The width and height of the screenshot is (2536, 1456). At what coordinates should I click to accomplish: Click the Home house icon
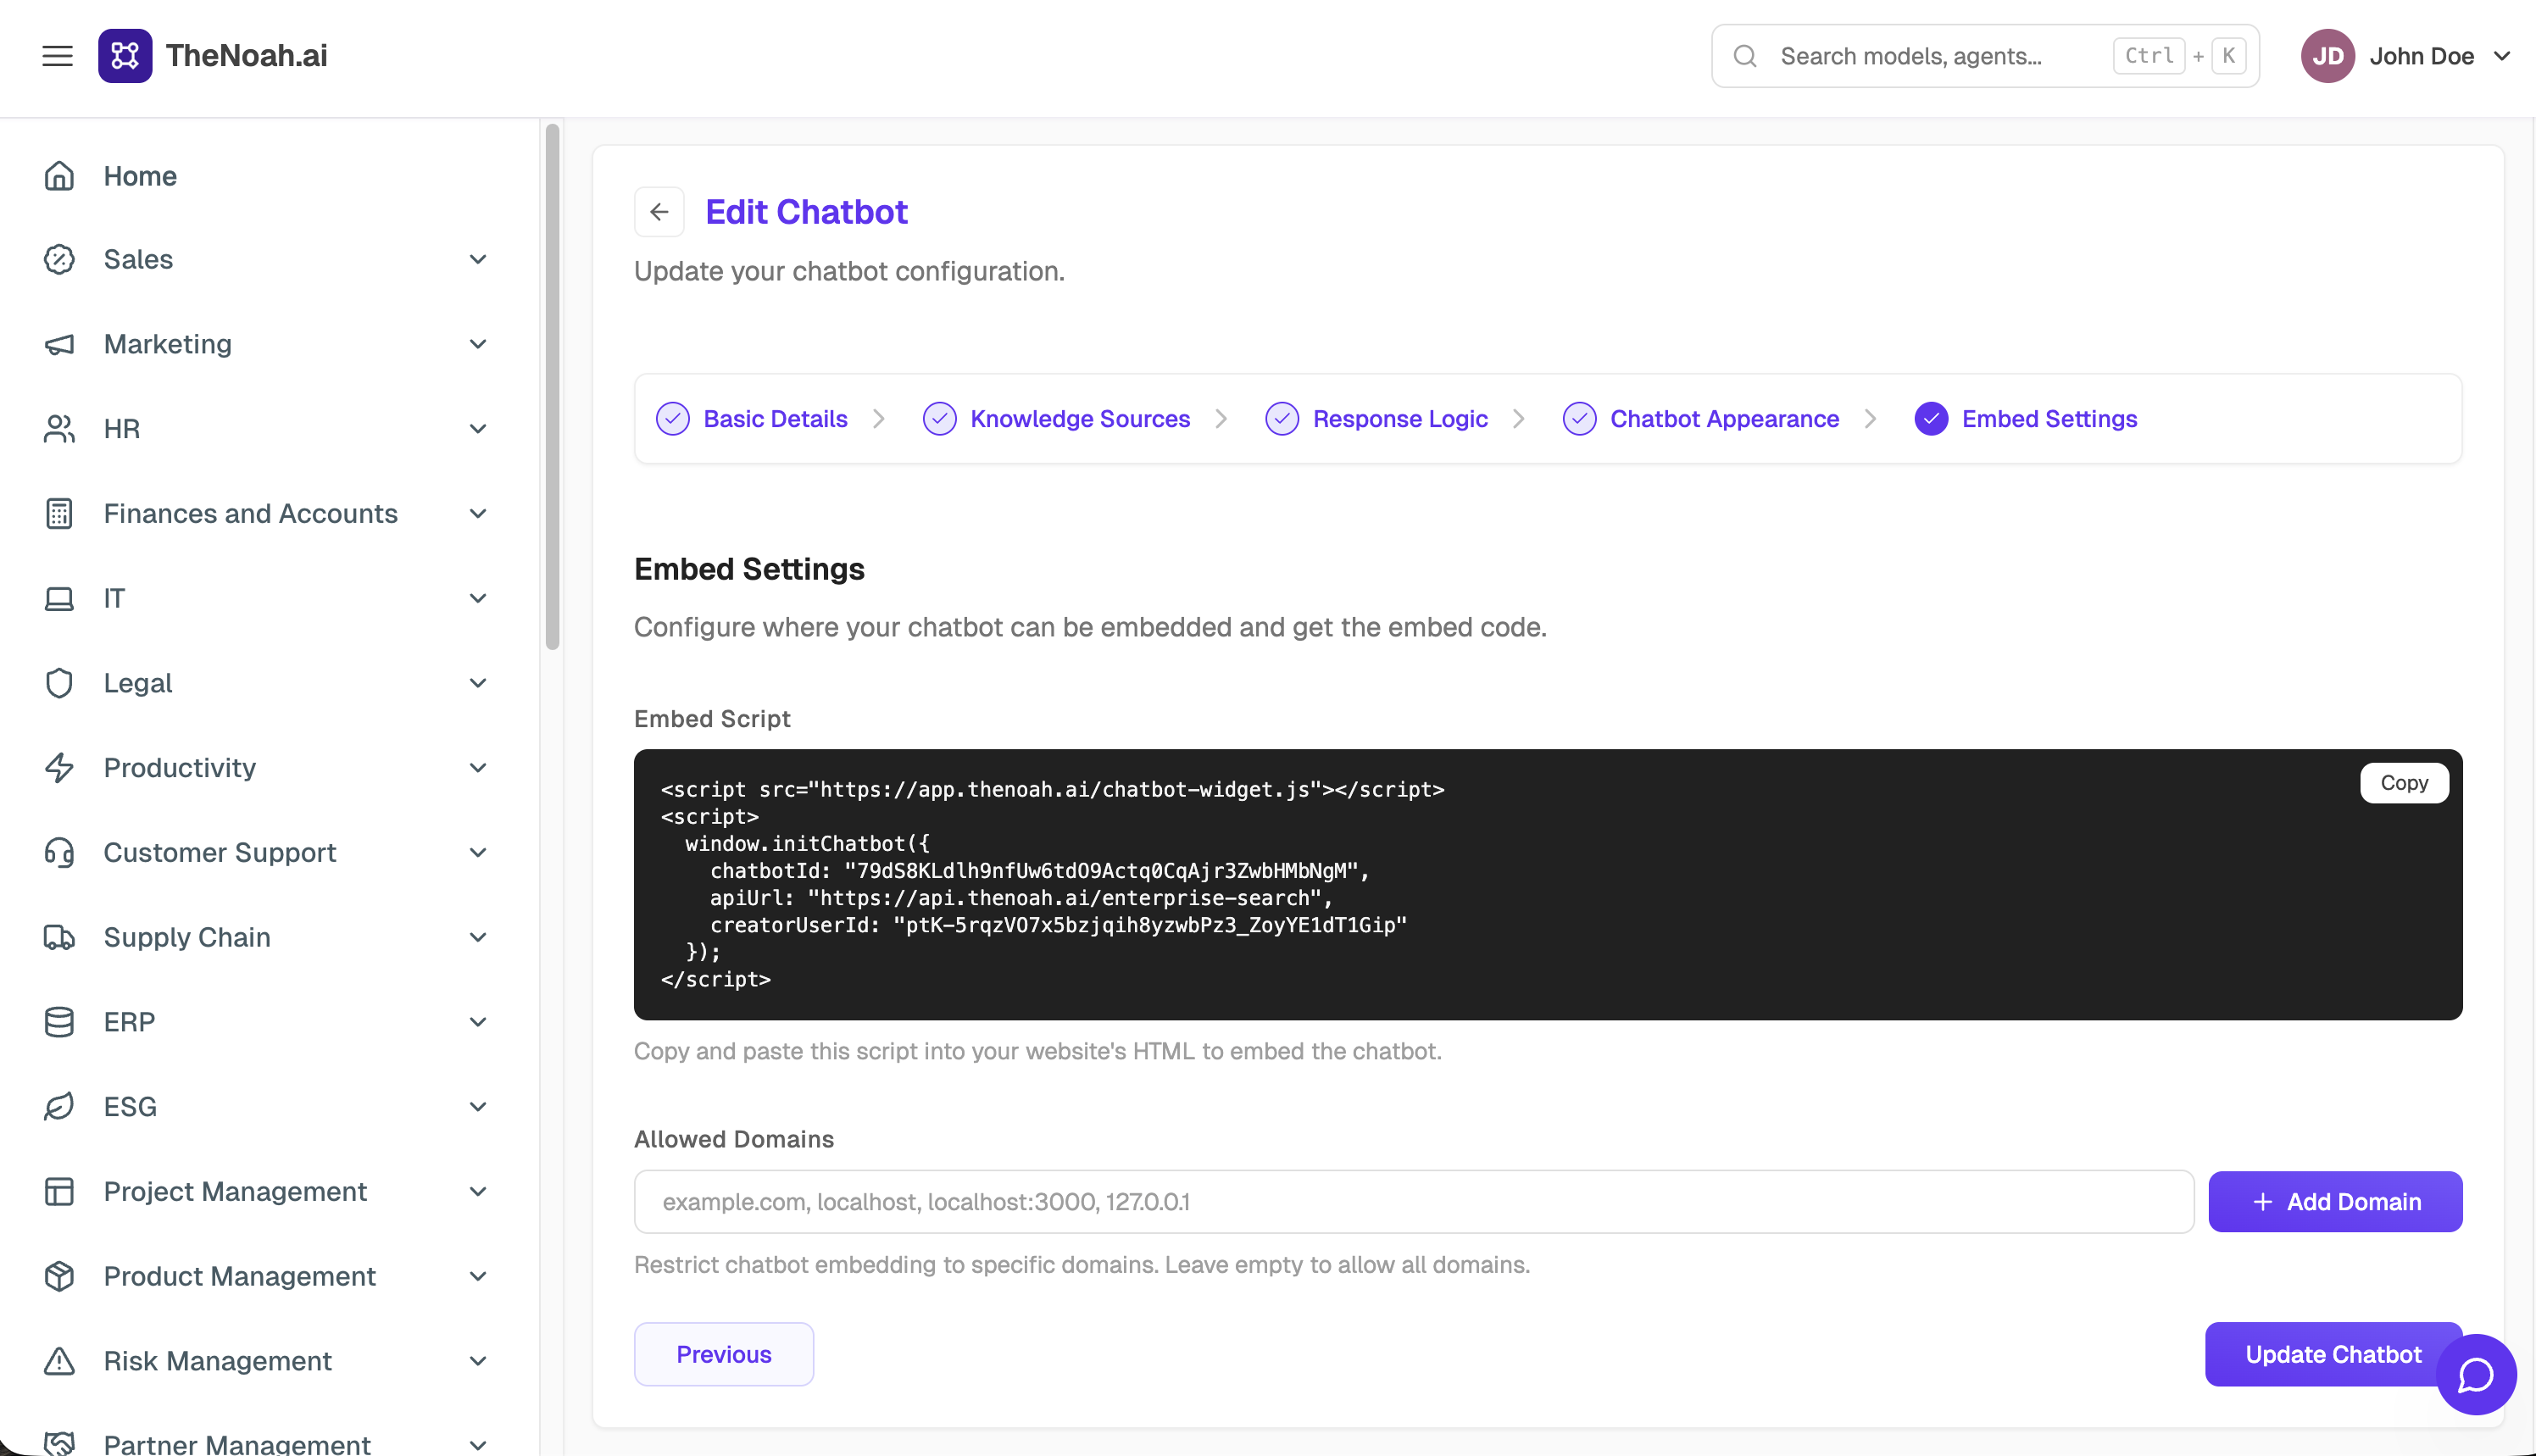pos(59,176)
